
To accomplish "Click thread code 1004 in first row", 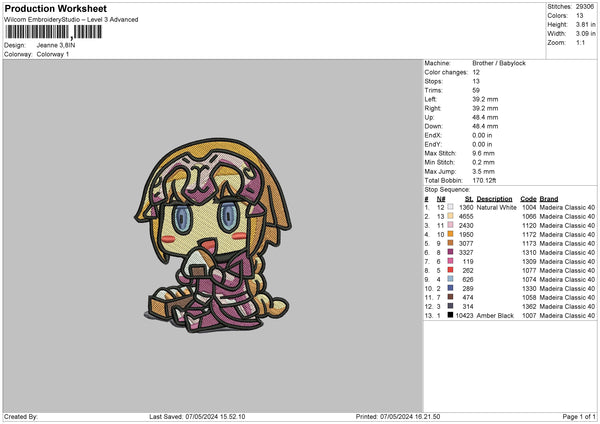I will (x=529, y=207).
